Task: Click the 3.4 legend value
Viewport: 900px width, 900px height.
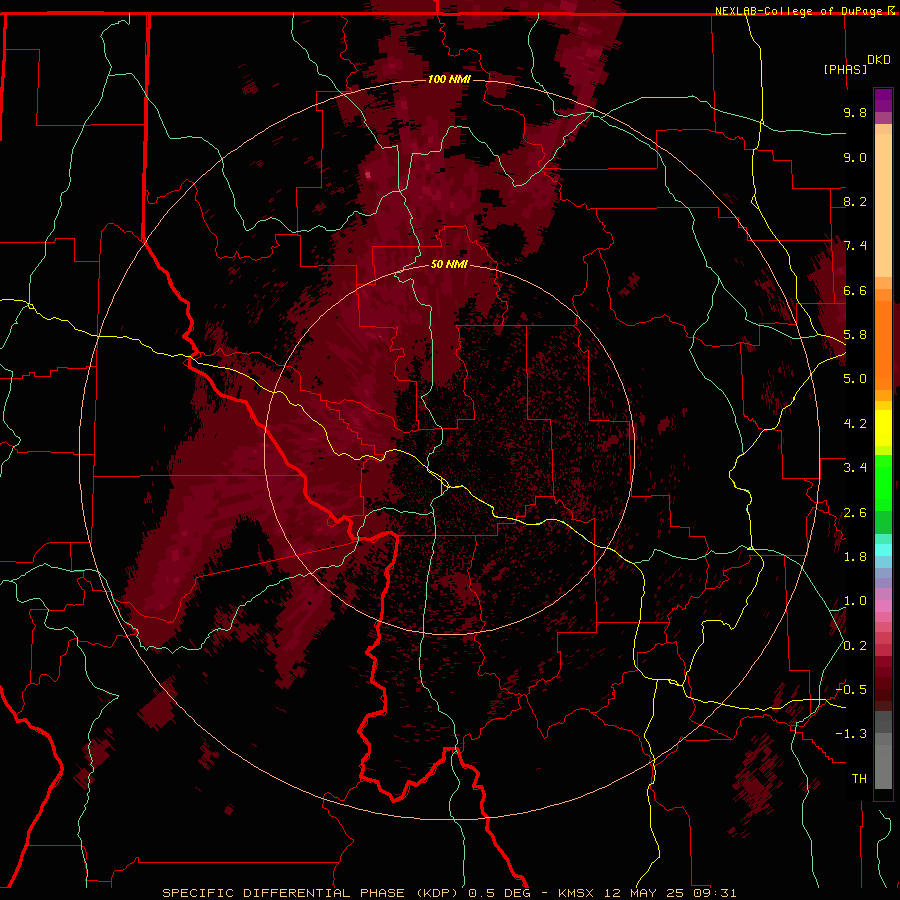Action: [x=855, y=468]
